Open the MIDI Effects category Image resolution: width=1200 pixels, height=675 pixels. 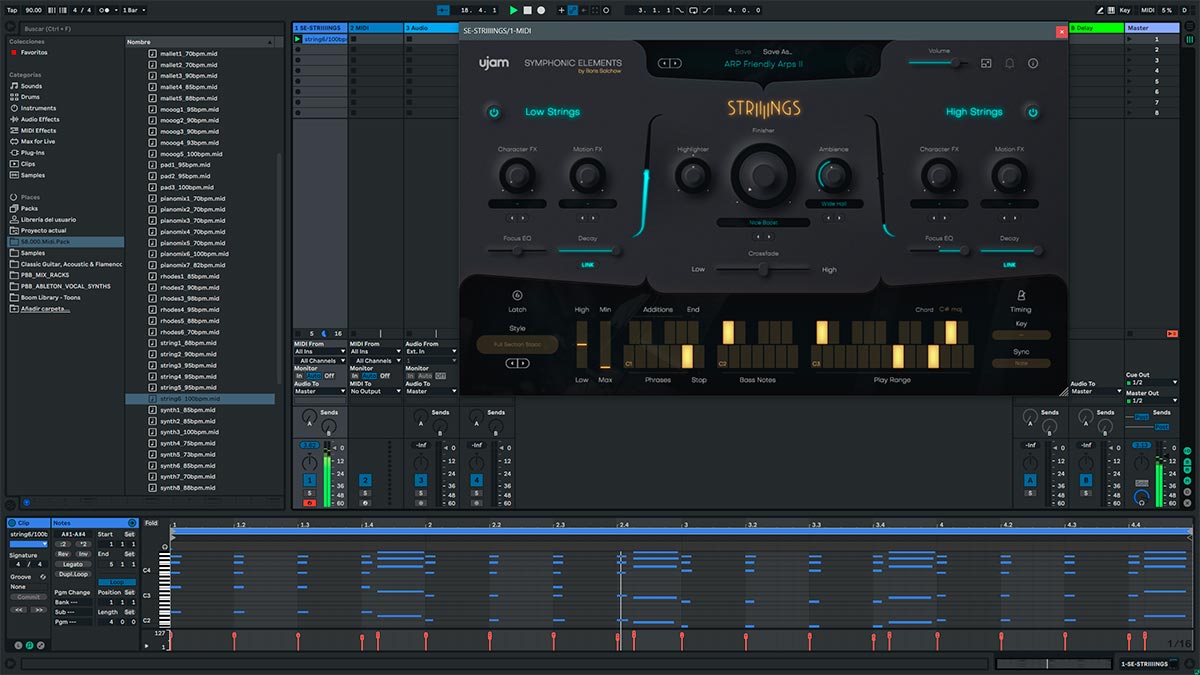click(x=38, y=130)
